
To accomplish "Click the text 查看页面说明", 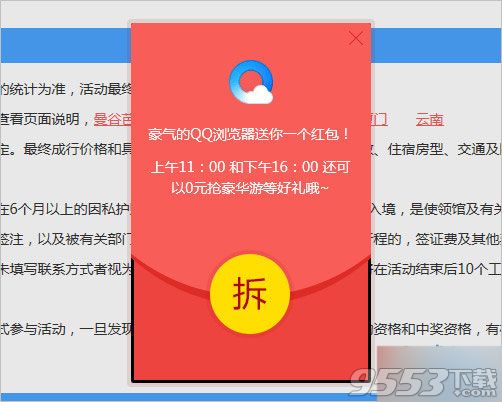I will coord(39,119).
